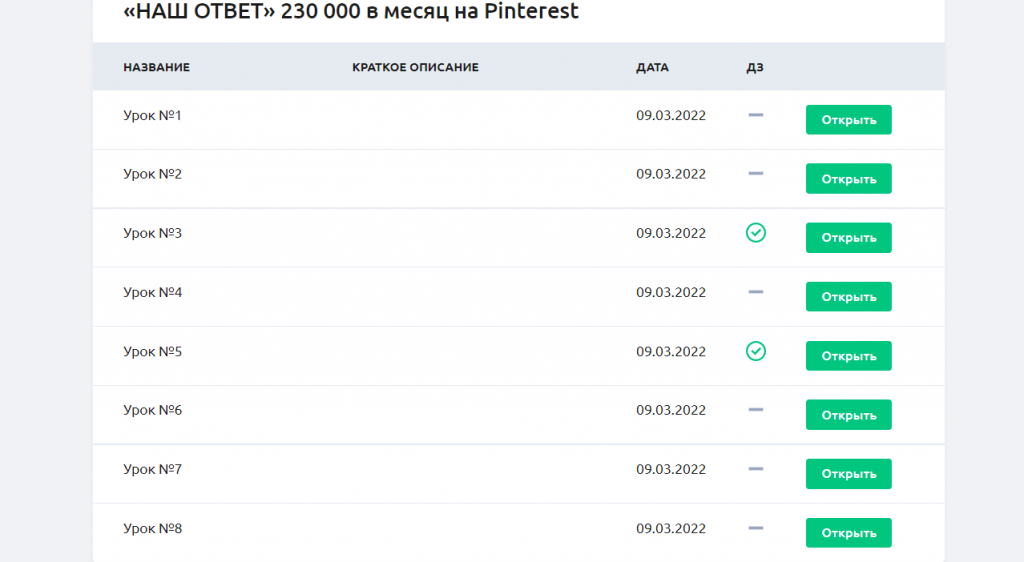Click the dash homework icon for Урок №8
The image size is (1024, 562).
756,528
